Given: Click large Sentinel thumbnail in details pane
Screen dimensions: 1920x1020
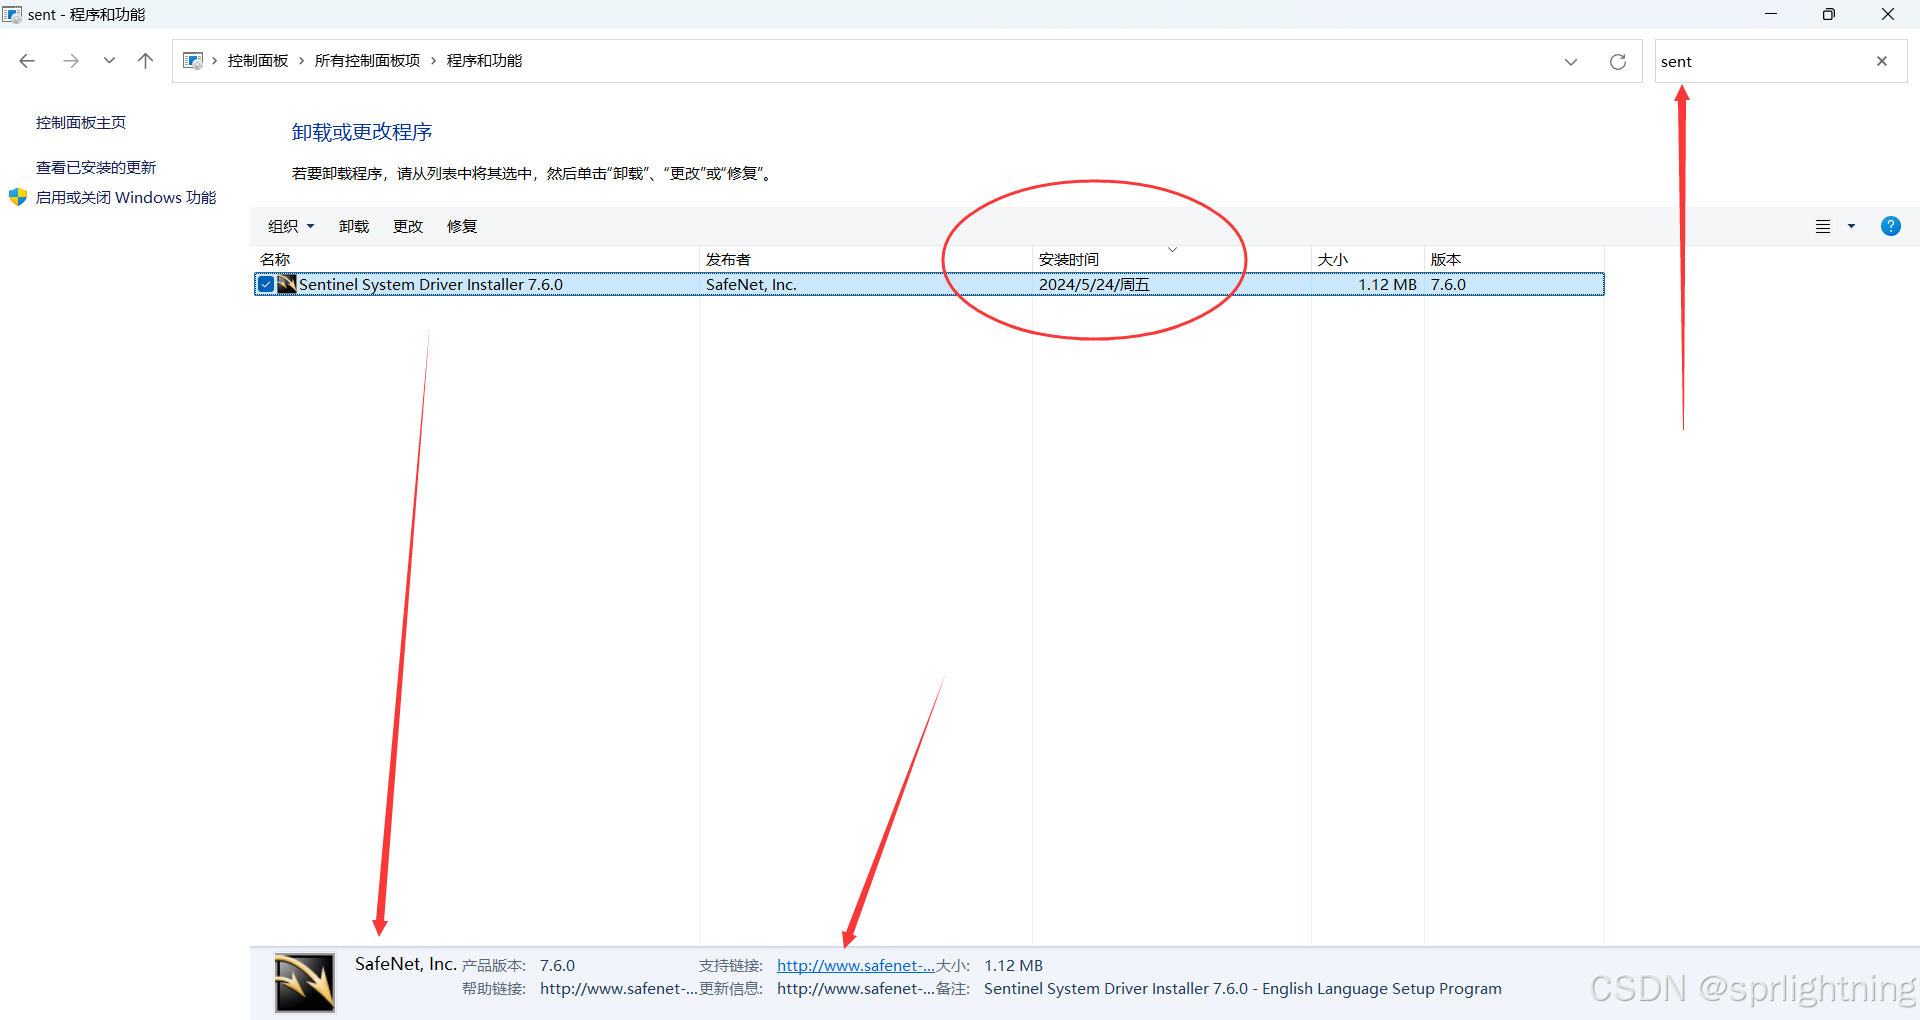Looking at the screenshot, I should 305,983.
